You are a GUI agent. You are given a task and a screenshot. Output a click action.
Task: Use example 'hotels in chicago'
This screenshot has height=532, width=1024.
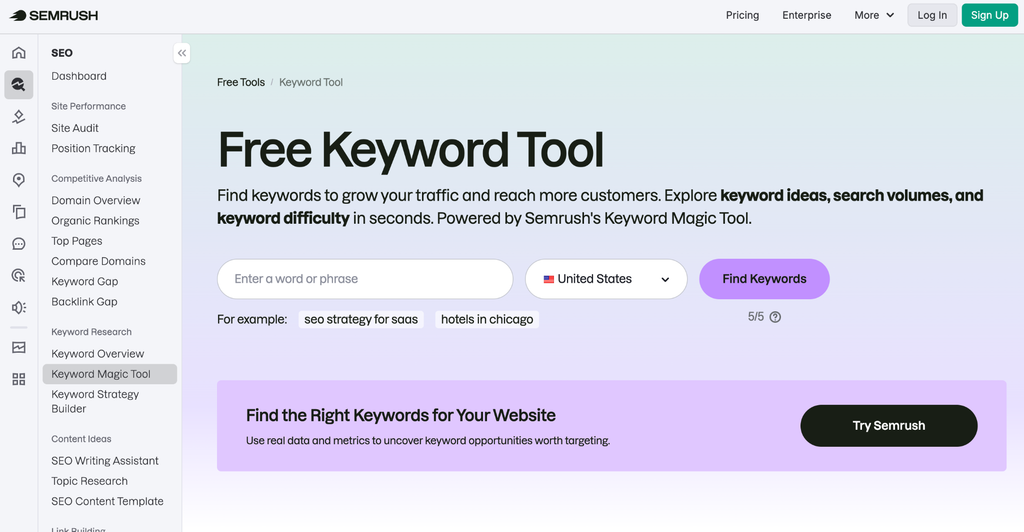487,319
